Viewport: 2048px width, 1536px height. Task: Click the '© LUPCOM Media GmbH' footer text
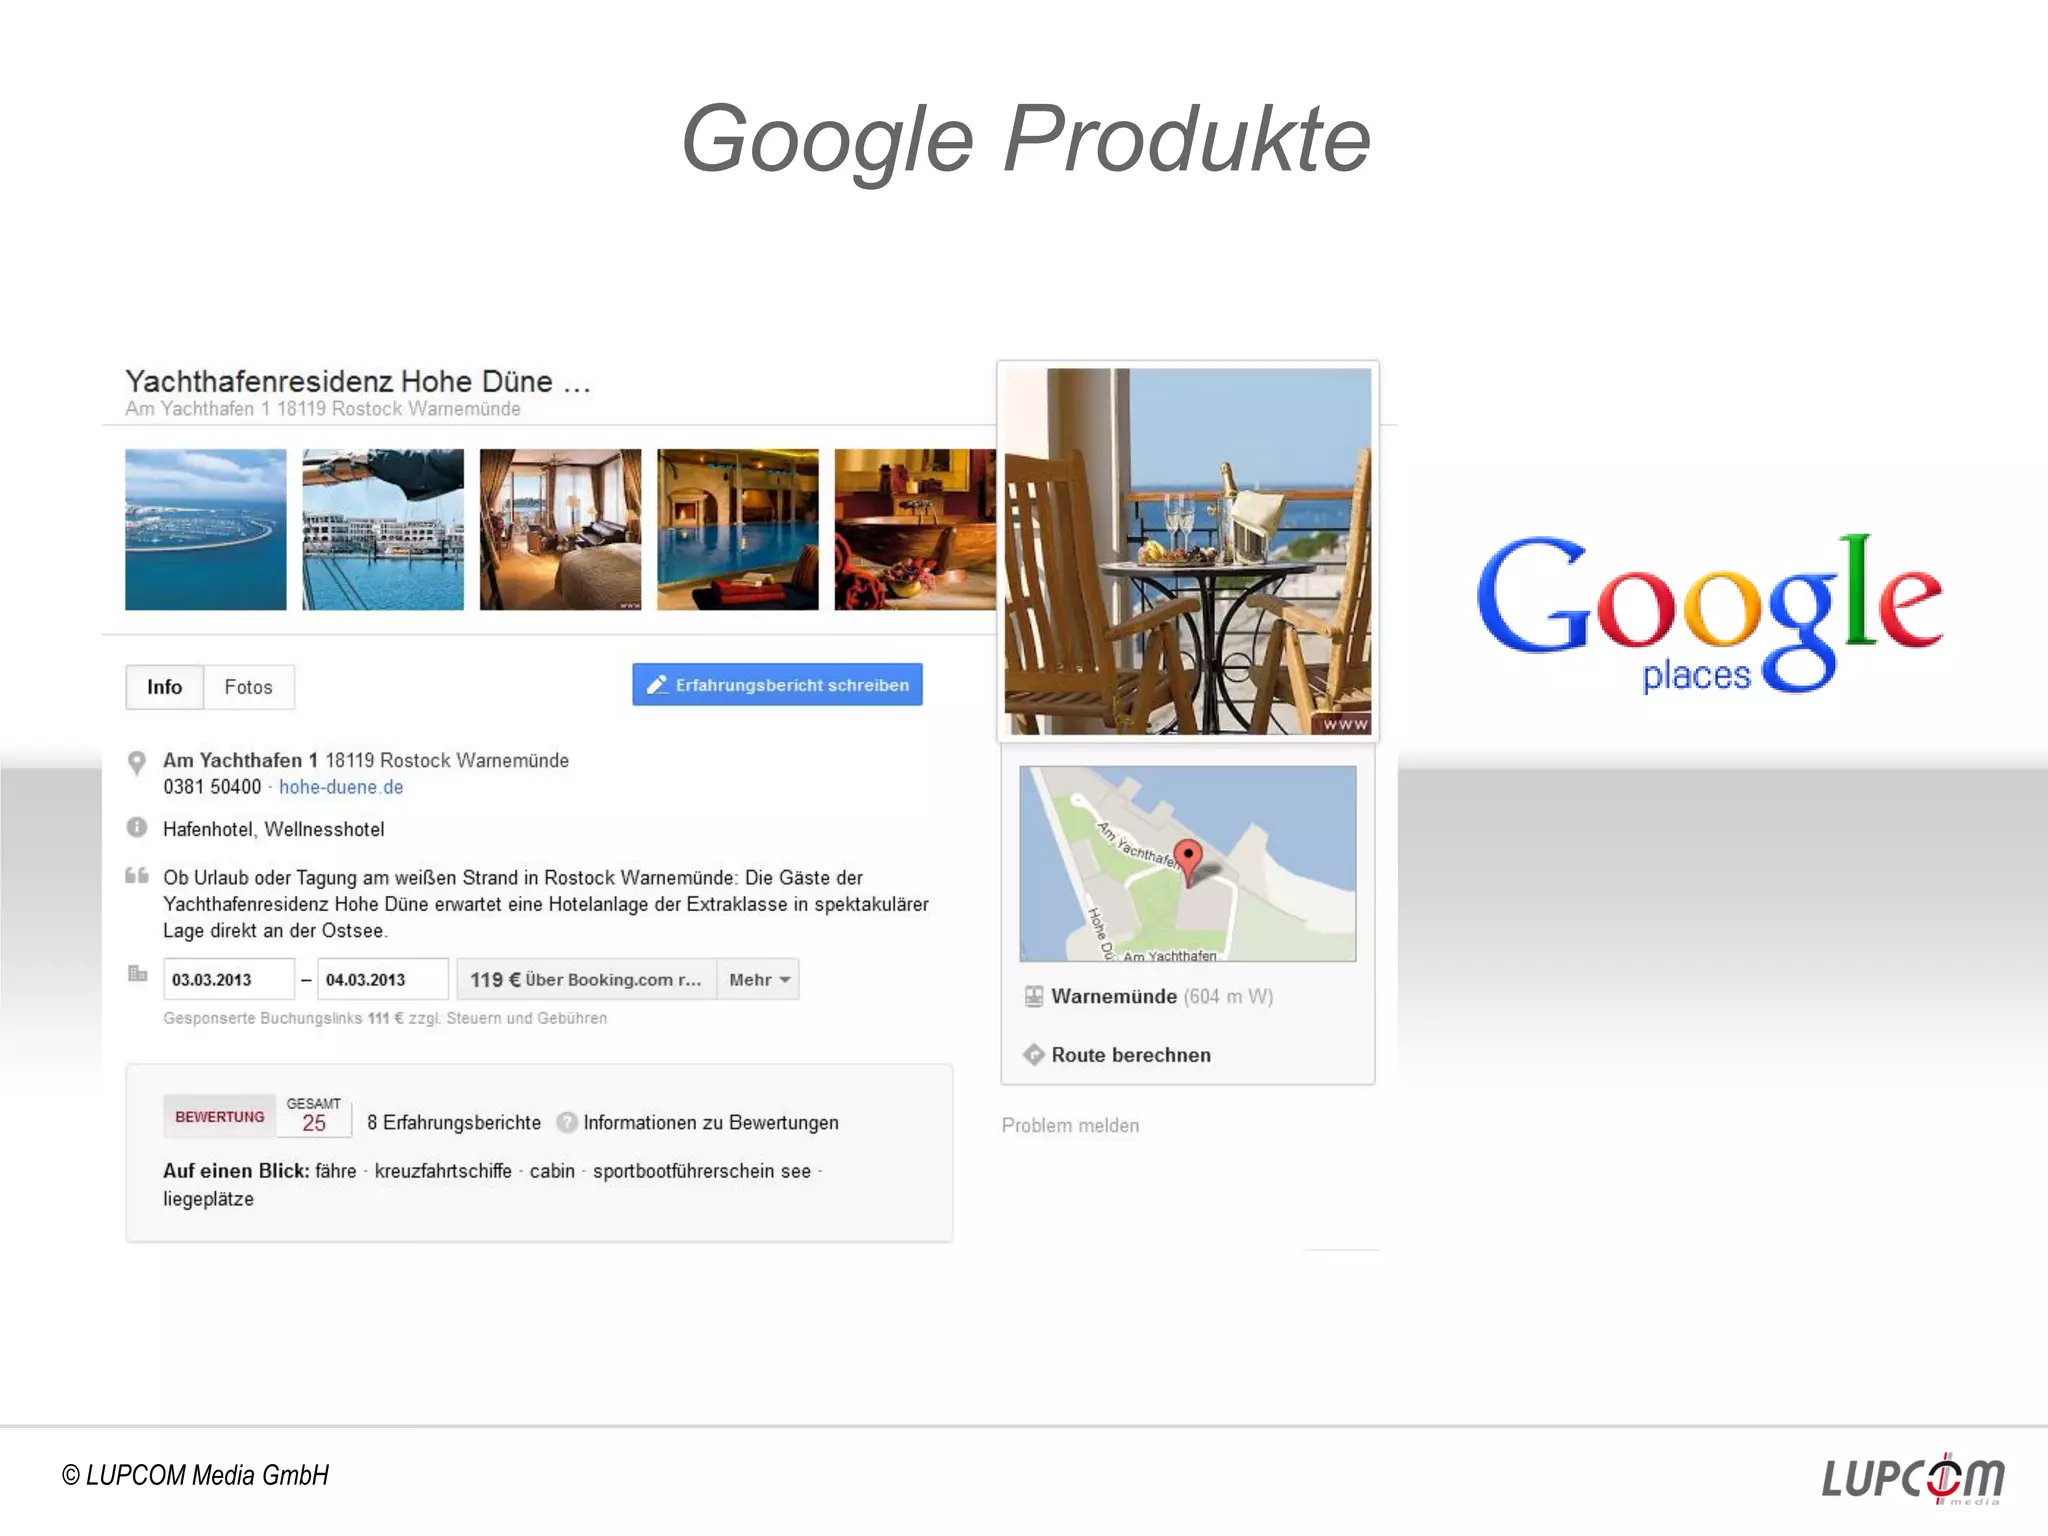(x=195, y=1475)
